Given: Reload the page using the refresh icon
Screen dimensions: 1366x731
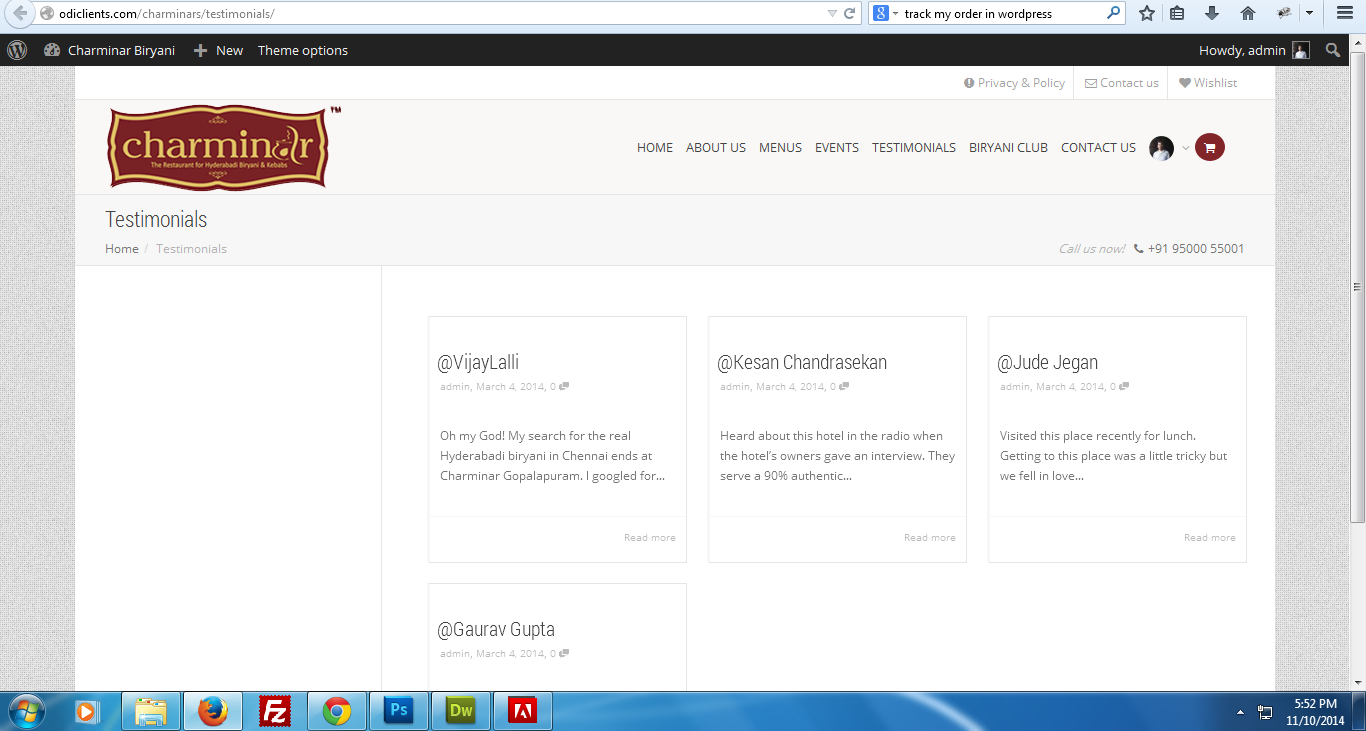Looking at the screenshot, I should click(x=850, y=14).
